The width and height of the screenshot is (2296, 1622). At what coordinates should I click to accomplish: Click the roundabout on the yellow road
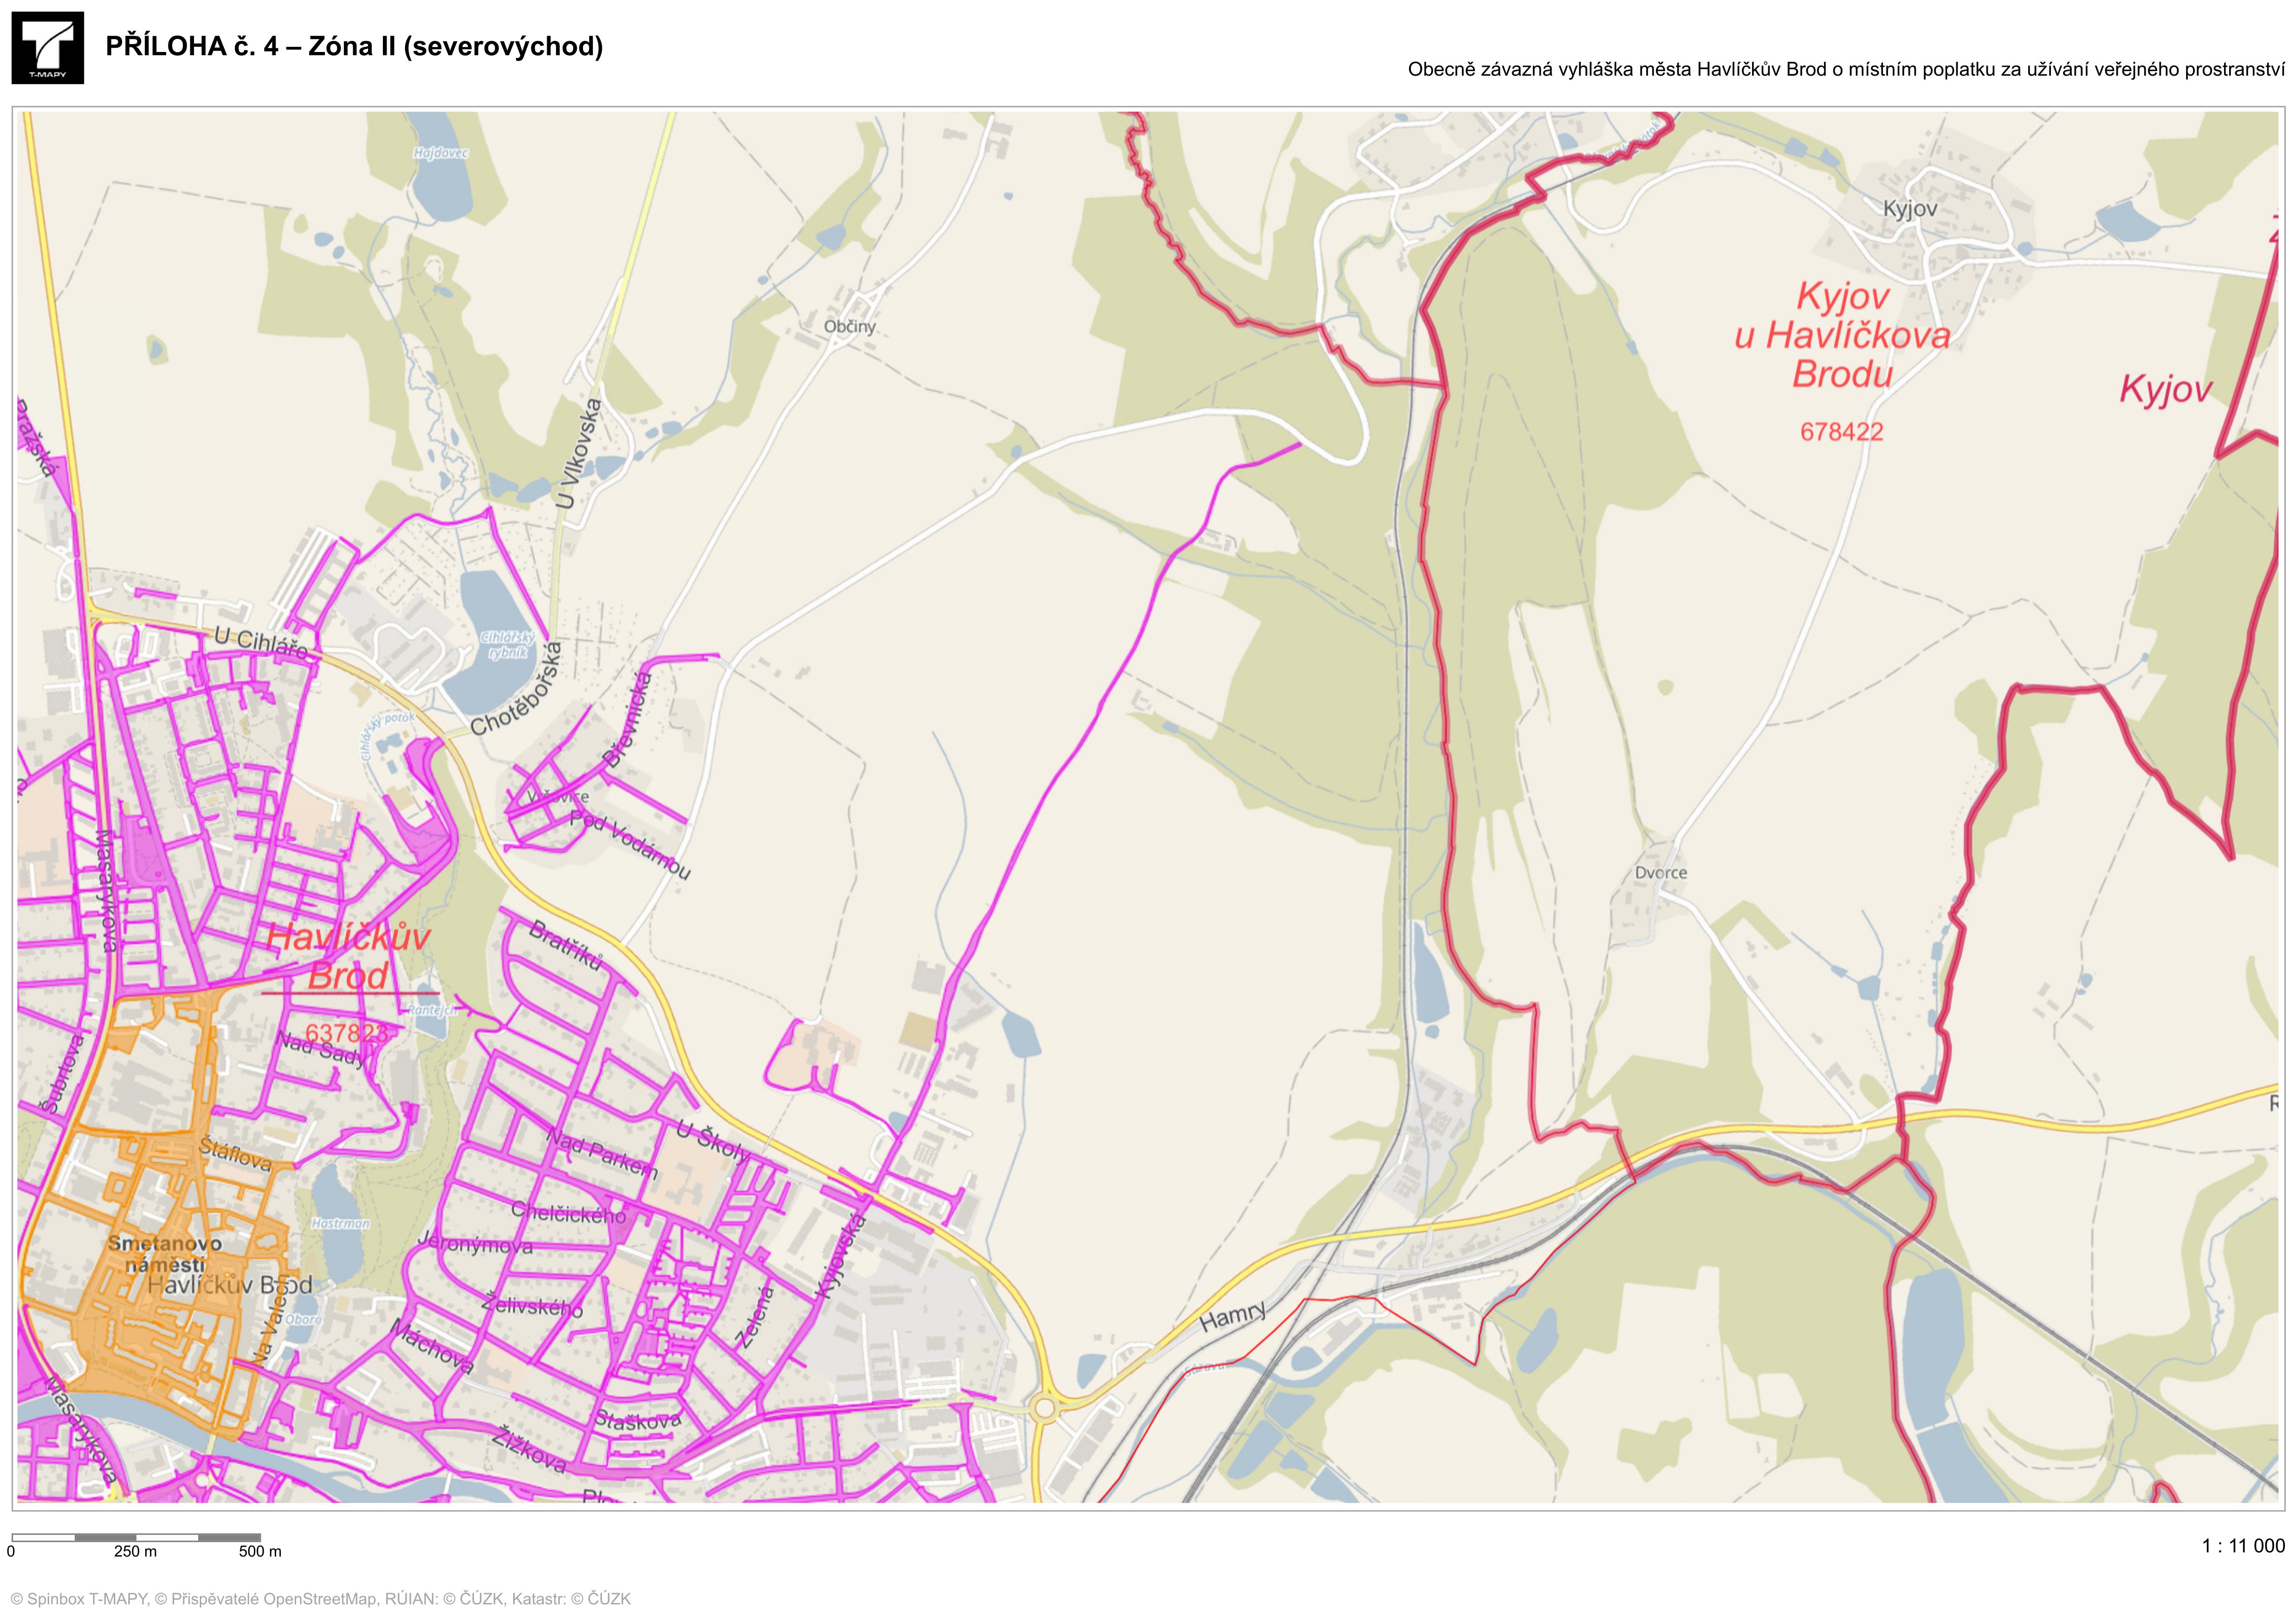(x=1045, y=1408)
